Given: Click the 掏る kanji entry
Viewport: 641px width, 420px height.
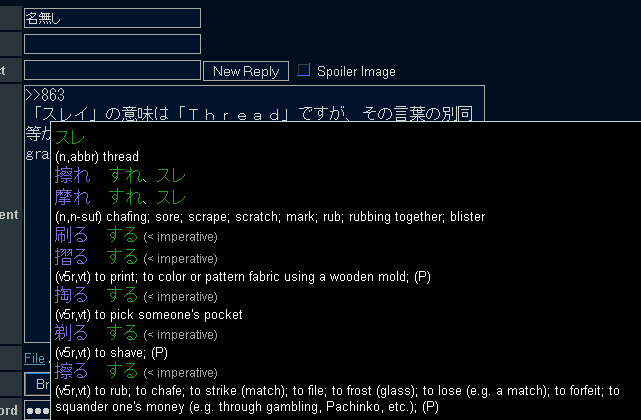Looking at the screenshot, I should click(72, 295).
